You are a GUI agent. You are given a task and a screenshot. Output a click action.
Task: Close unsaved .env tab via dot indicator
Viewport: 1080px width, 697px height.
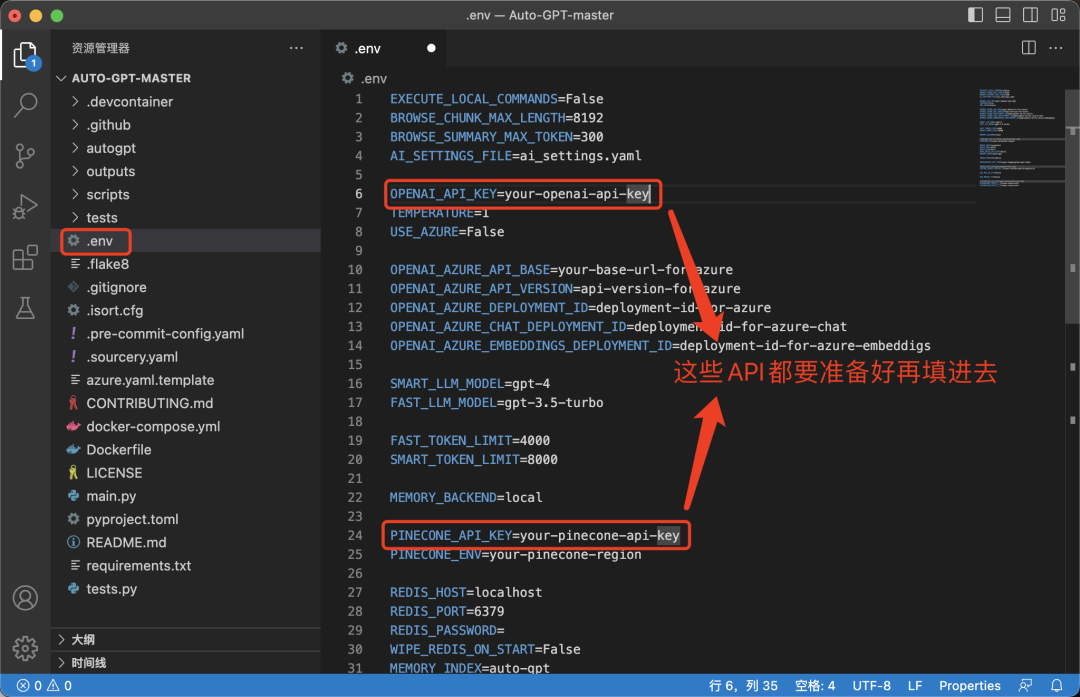click(x=431, y=48)
